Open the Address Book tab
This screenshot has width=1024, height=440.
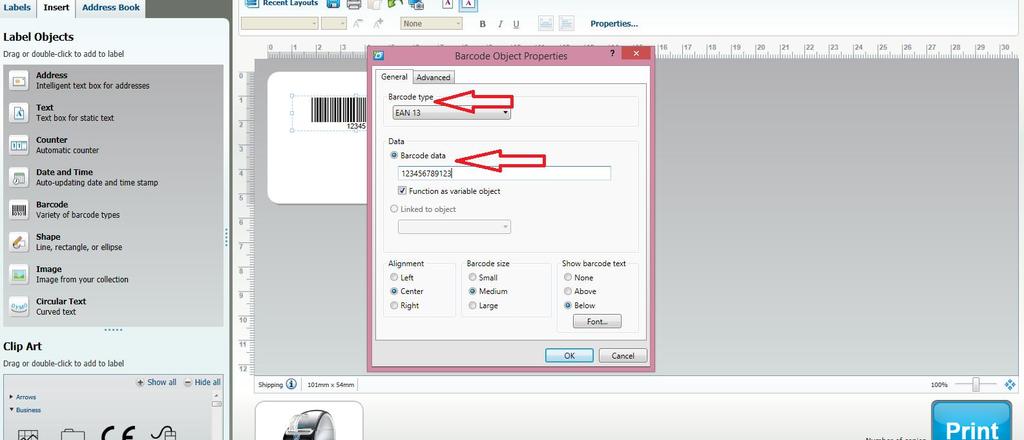coord(110,8)
